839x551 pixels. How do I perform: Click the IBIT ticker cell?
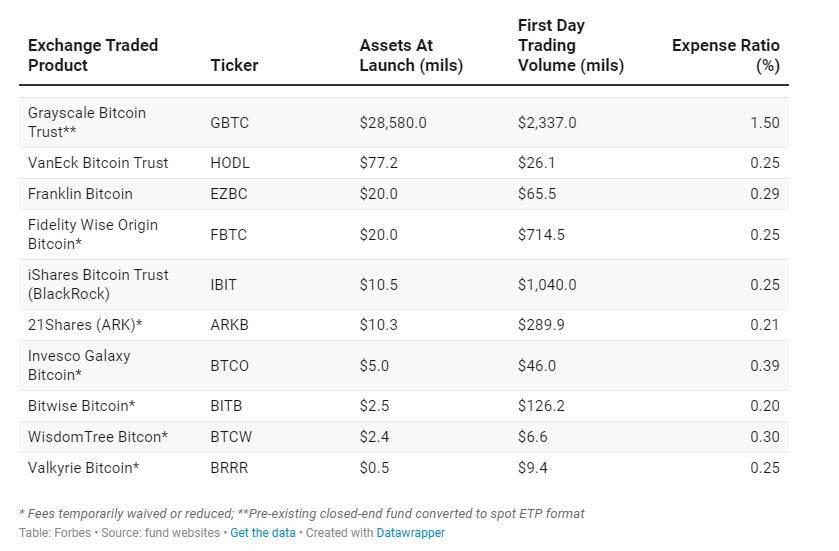tap(224, 285)
